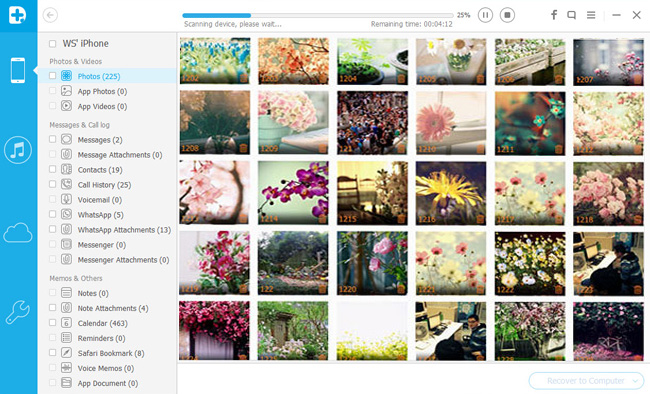Select photo thumbnail 1211
The width and height of the screenshot is (650, 394).
(530, 123)
